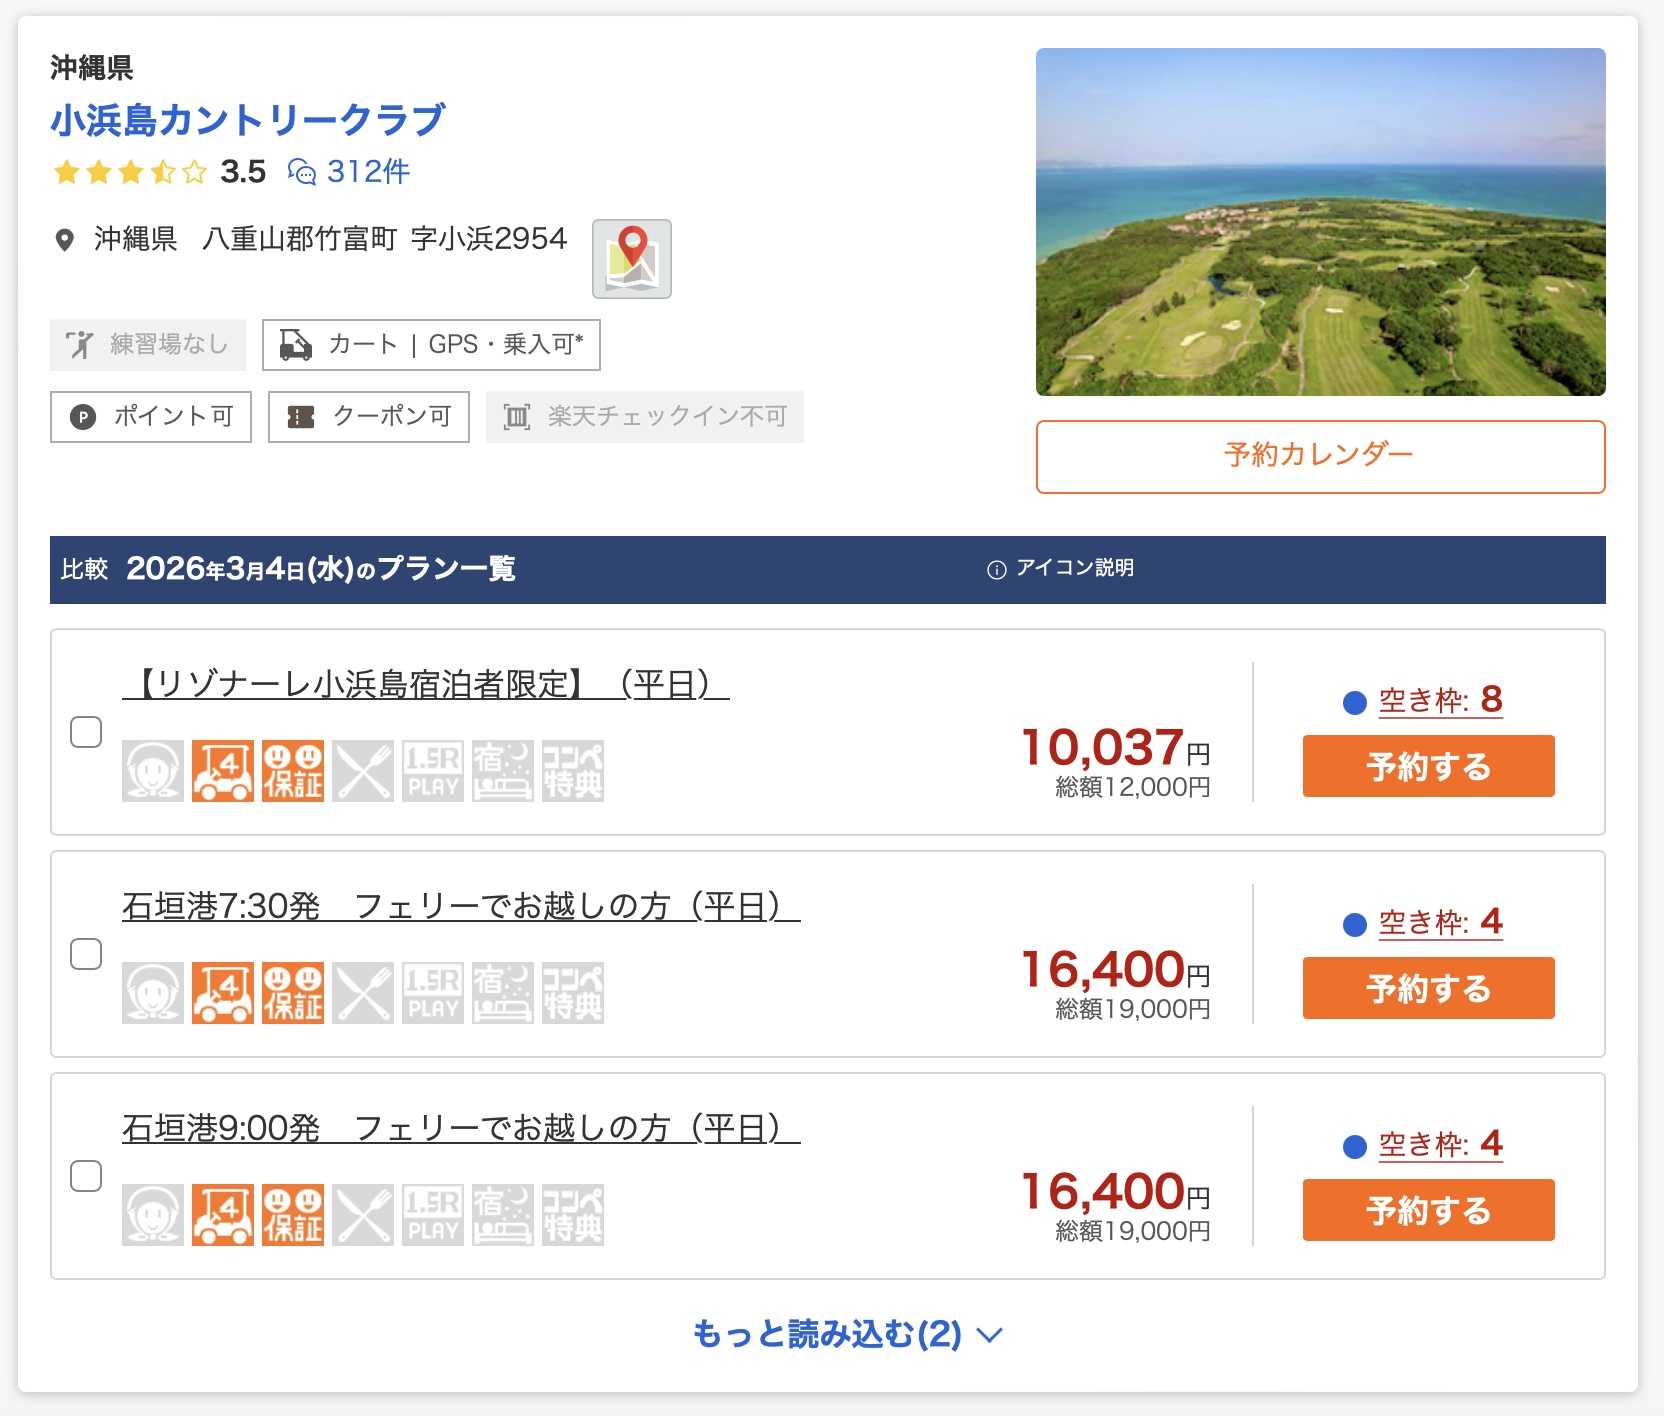Open the 予約カレンダー booking calendar

[1320, 456]
